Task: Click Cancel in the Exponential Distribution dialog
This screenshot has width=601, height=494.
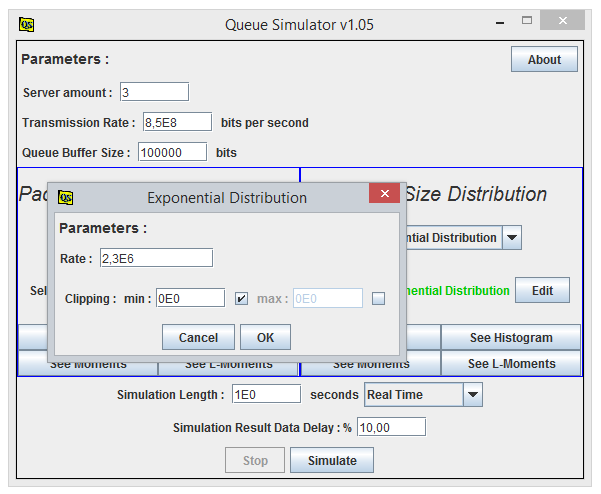Action: pyautogui.click(x=198, y=337)
